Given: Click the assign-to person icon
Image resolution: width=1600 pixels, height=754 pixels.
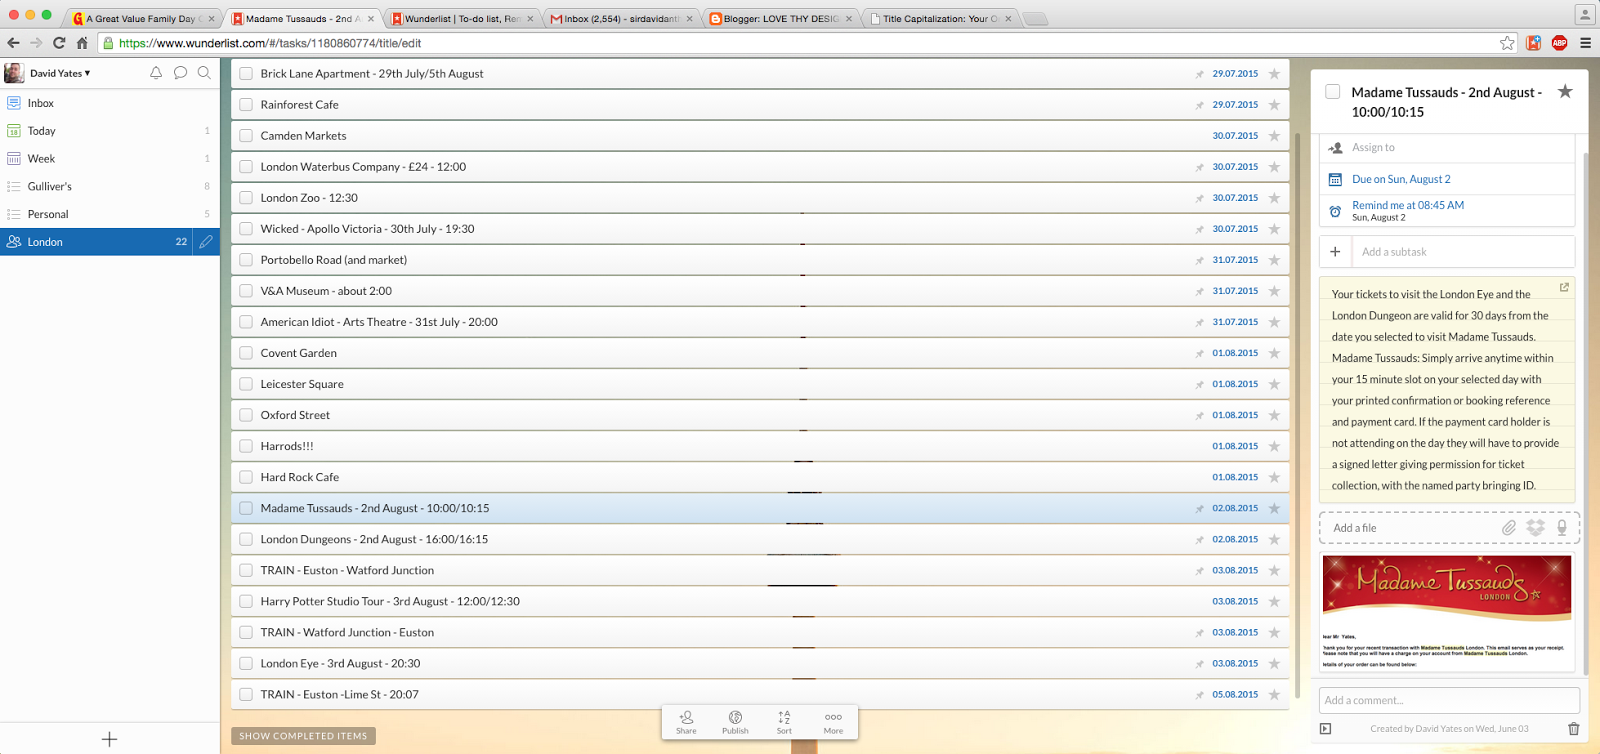Looking at the screenshot, I should 1335,147.
